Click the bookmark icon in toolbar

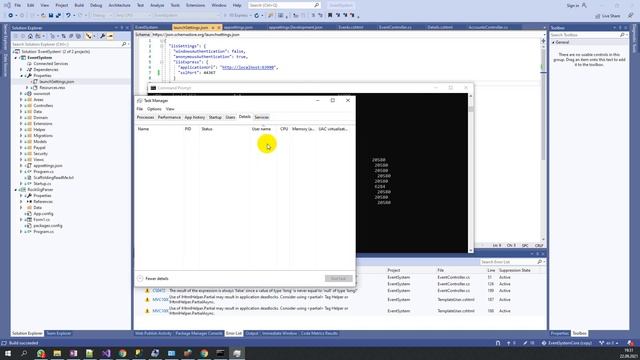[x=330, y=16]
